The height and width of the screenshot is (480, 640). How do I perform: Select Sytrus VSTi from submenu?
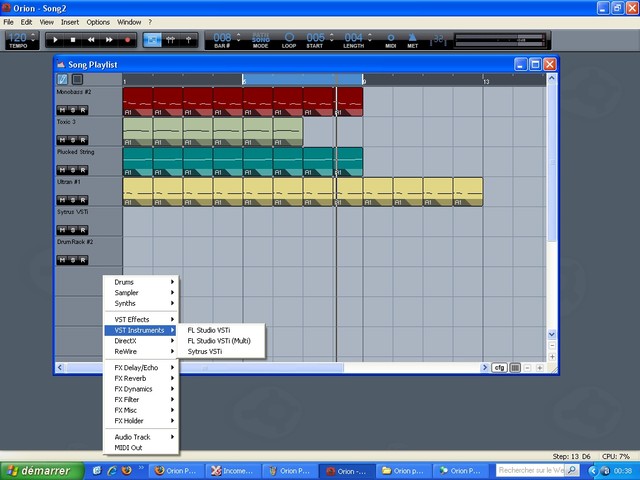(221, 351)
